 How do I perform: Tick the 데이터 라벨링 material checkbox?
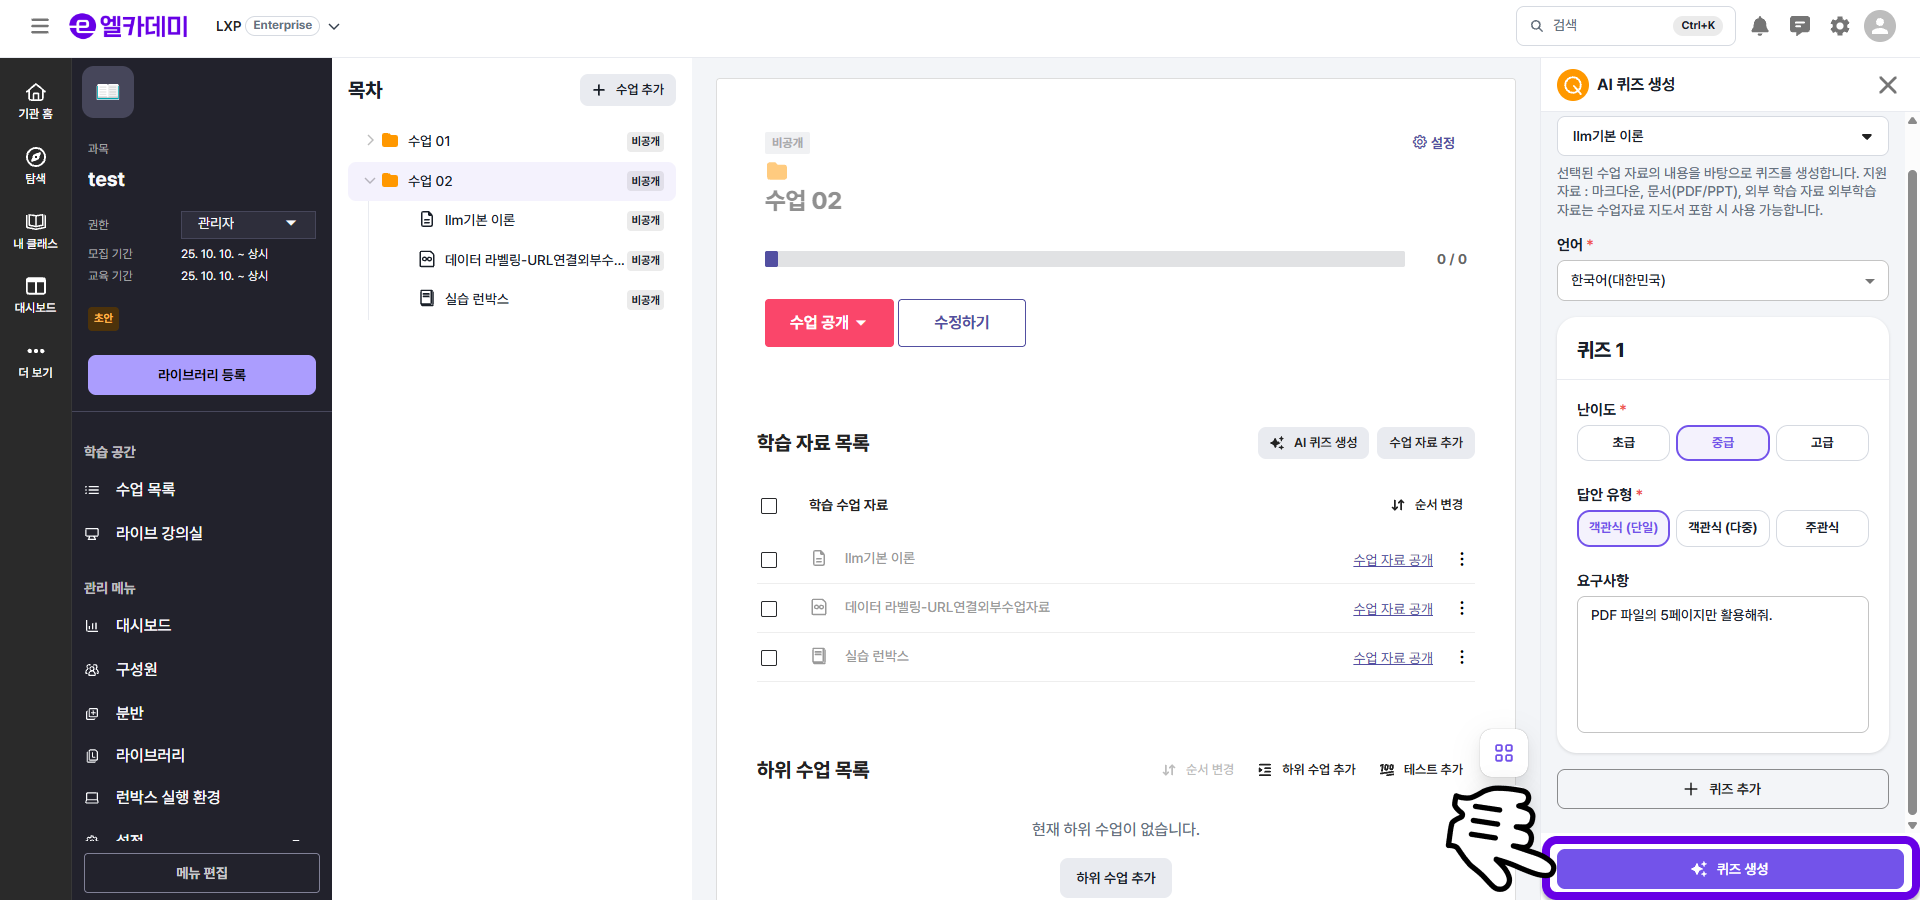pyautogui.click(x=769, y=609)
